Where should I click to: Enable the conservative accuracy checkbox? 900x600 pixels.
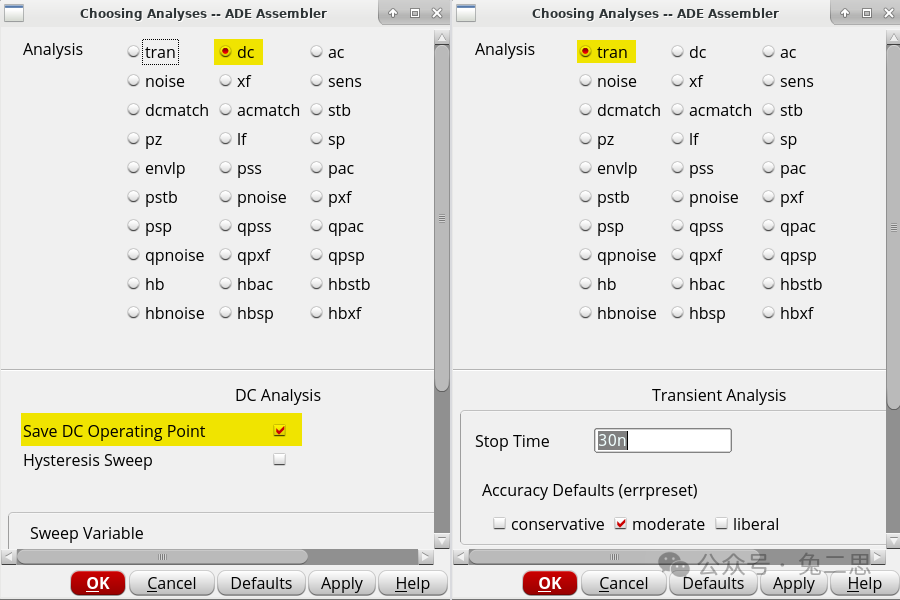[x=500, y=524]
